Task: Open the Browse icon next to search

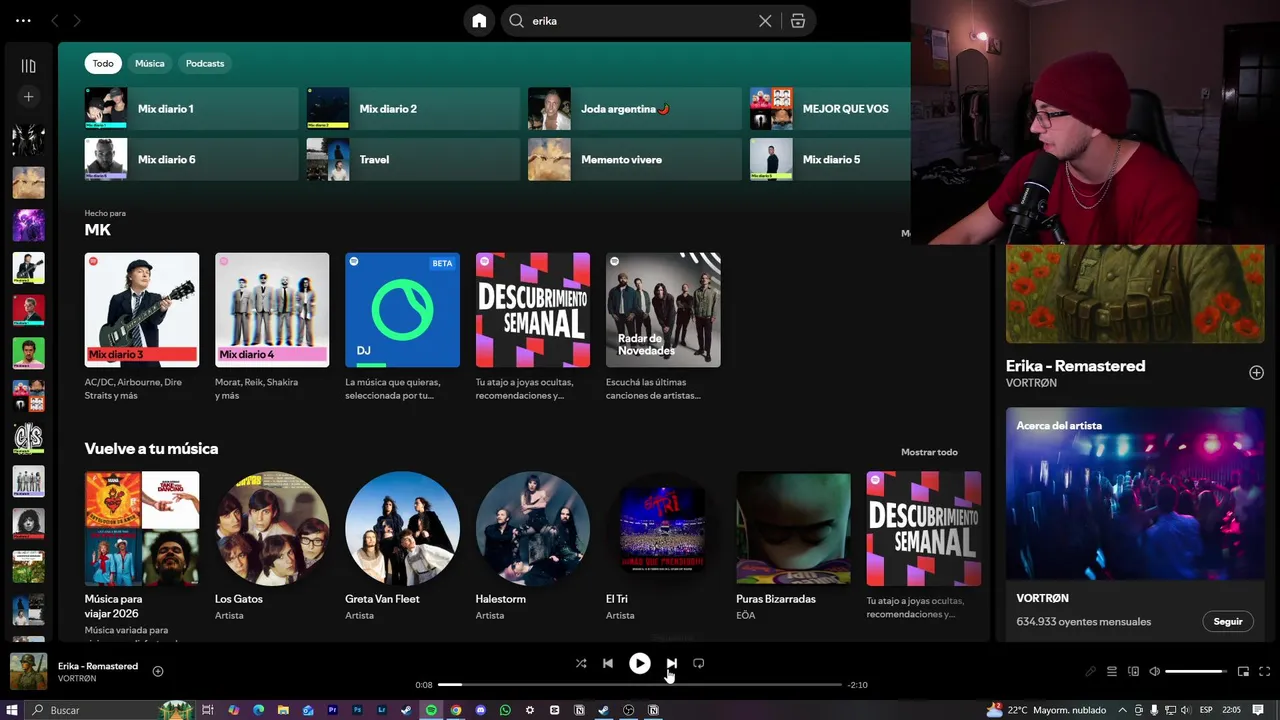Action: [798, 21]
